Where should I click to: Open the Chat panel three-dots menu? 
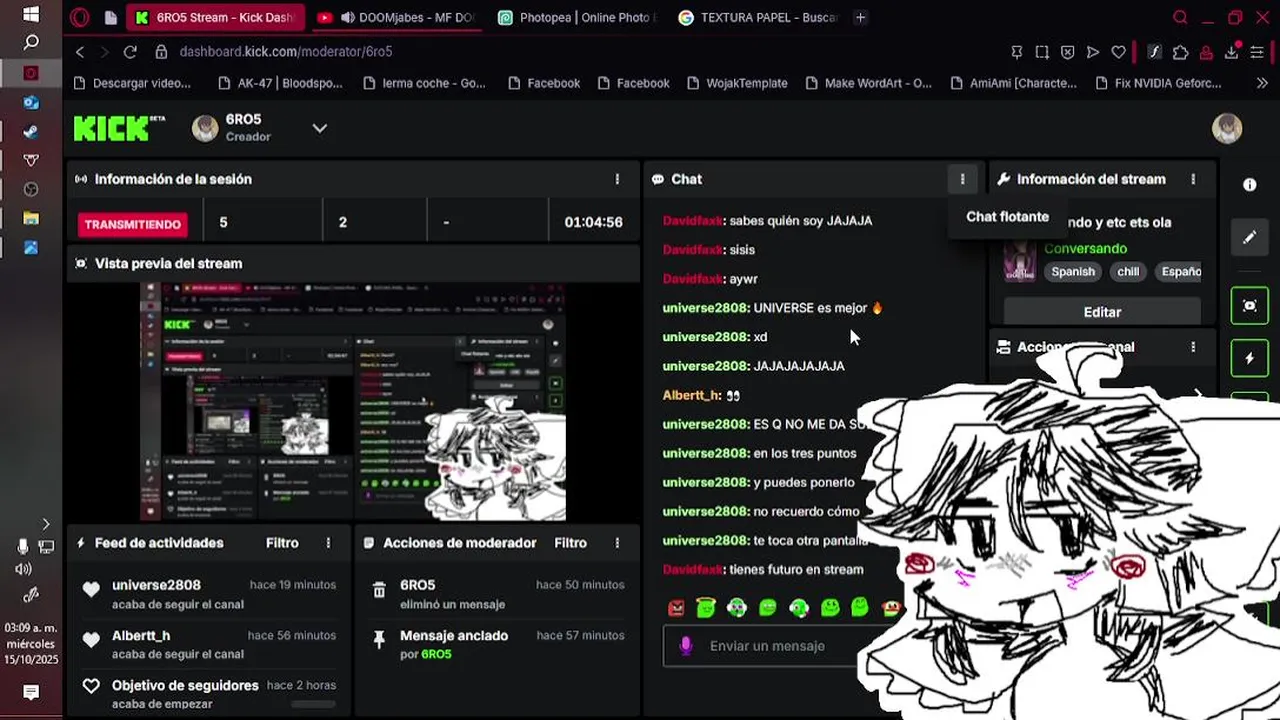tap(962, 179)
